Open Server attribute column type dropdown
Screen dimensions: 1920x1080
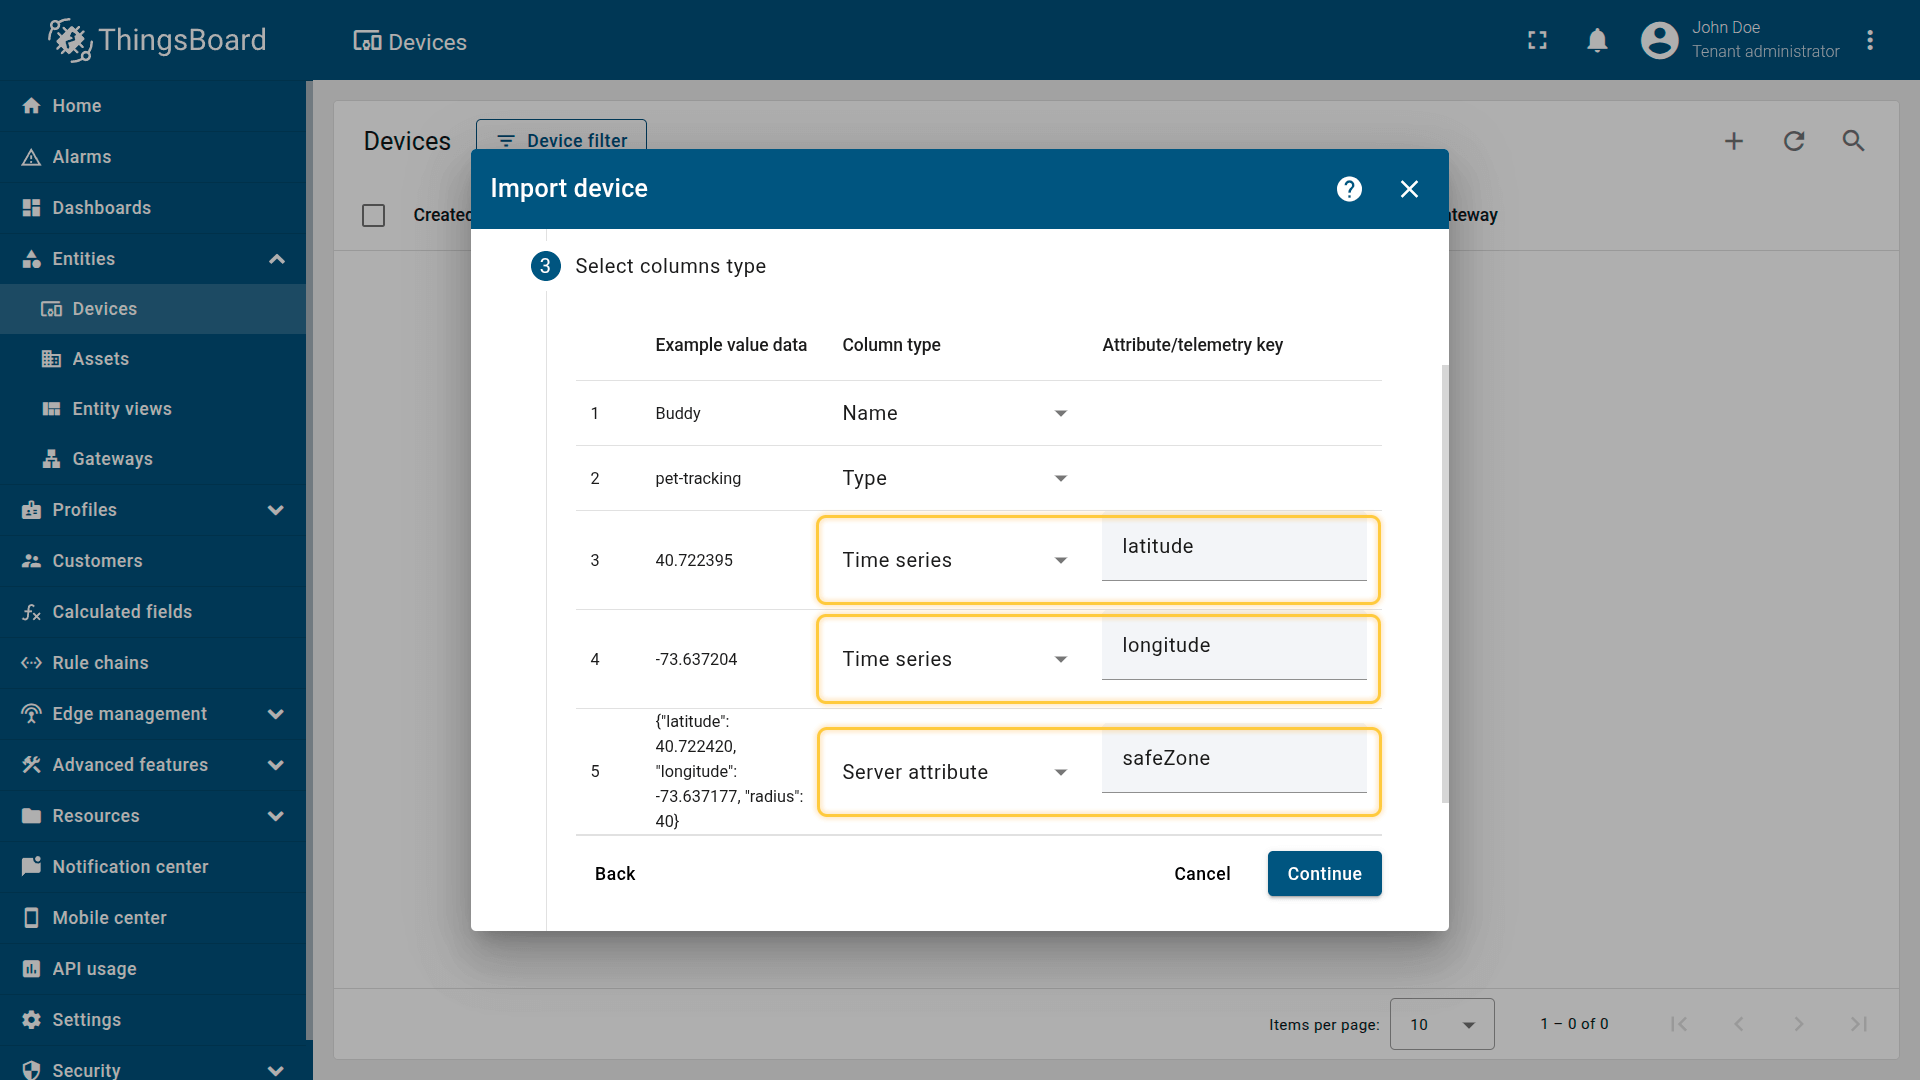[955, 772]
